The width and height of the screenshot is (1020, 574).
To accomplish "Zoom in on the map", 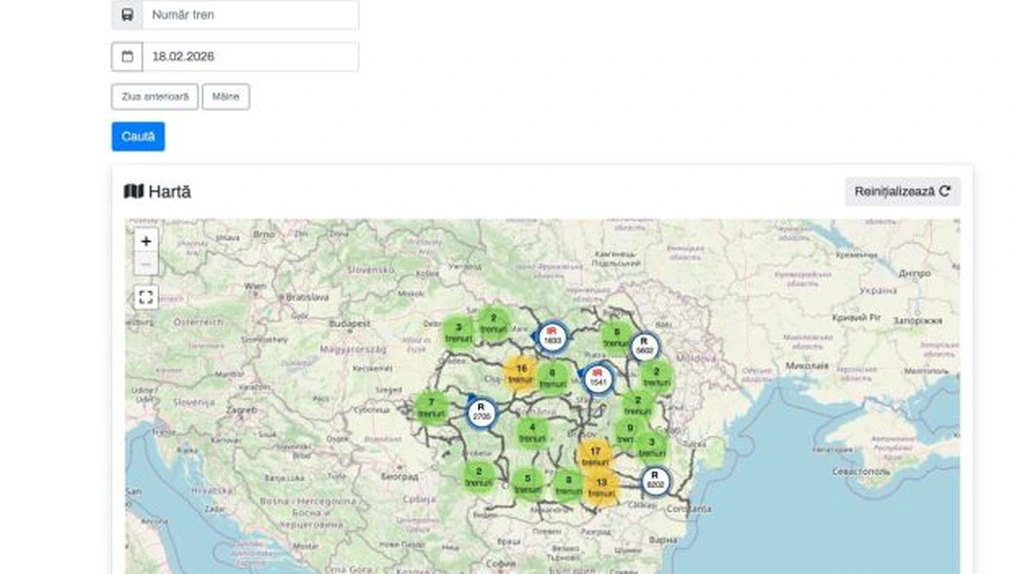I will coord(146,241).
